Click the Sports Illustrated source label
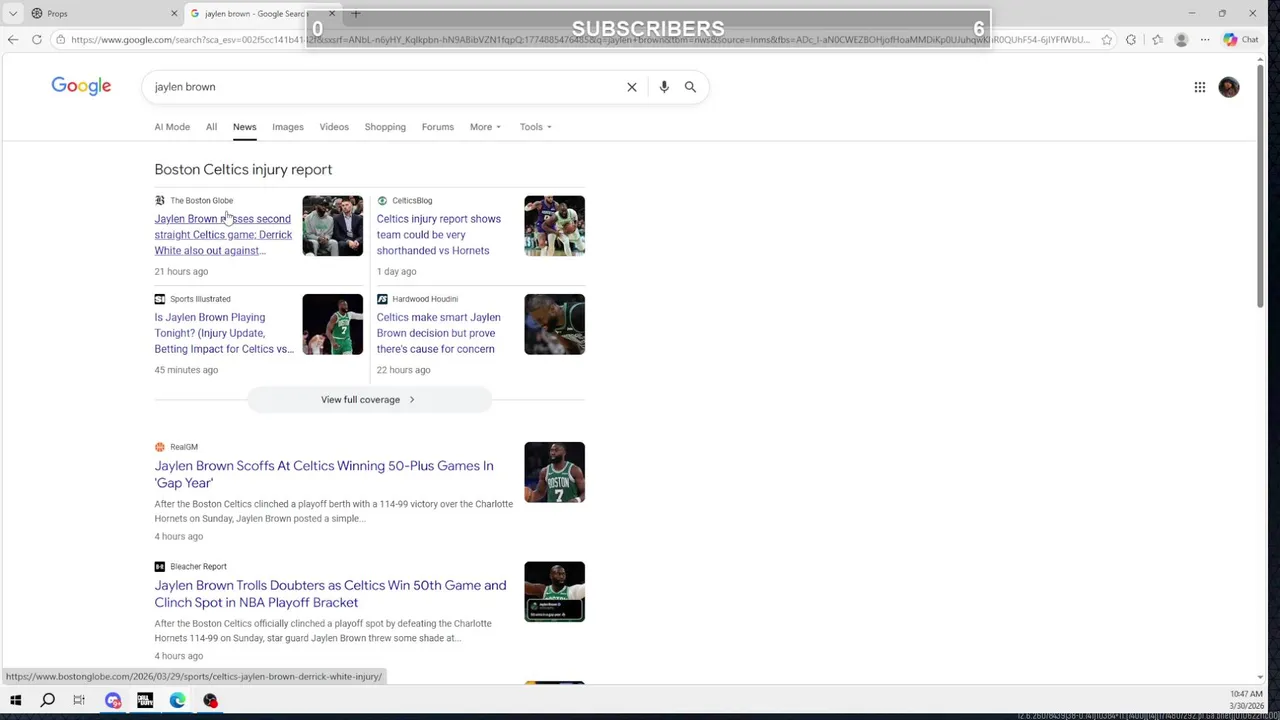The image size is (1280, 720). pyautogui.click(x=200, y=299)
